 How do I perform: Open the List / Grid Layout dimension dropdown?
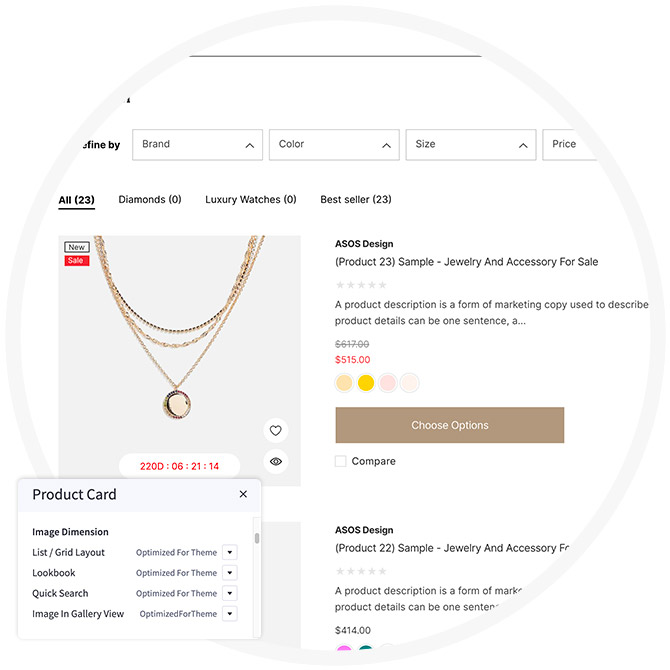229,552
